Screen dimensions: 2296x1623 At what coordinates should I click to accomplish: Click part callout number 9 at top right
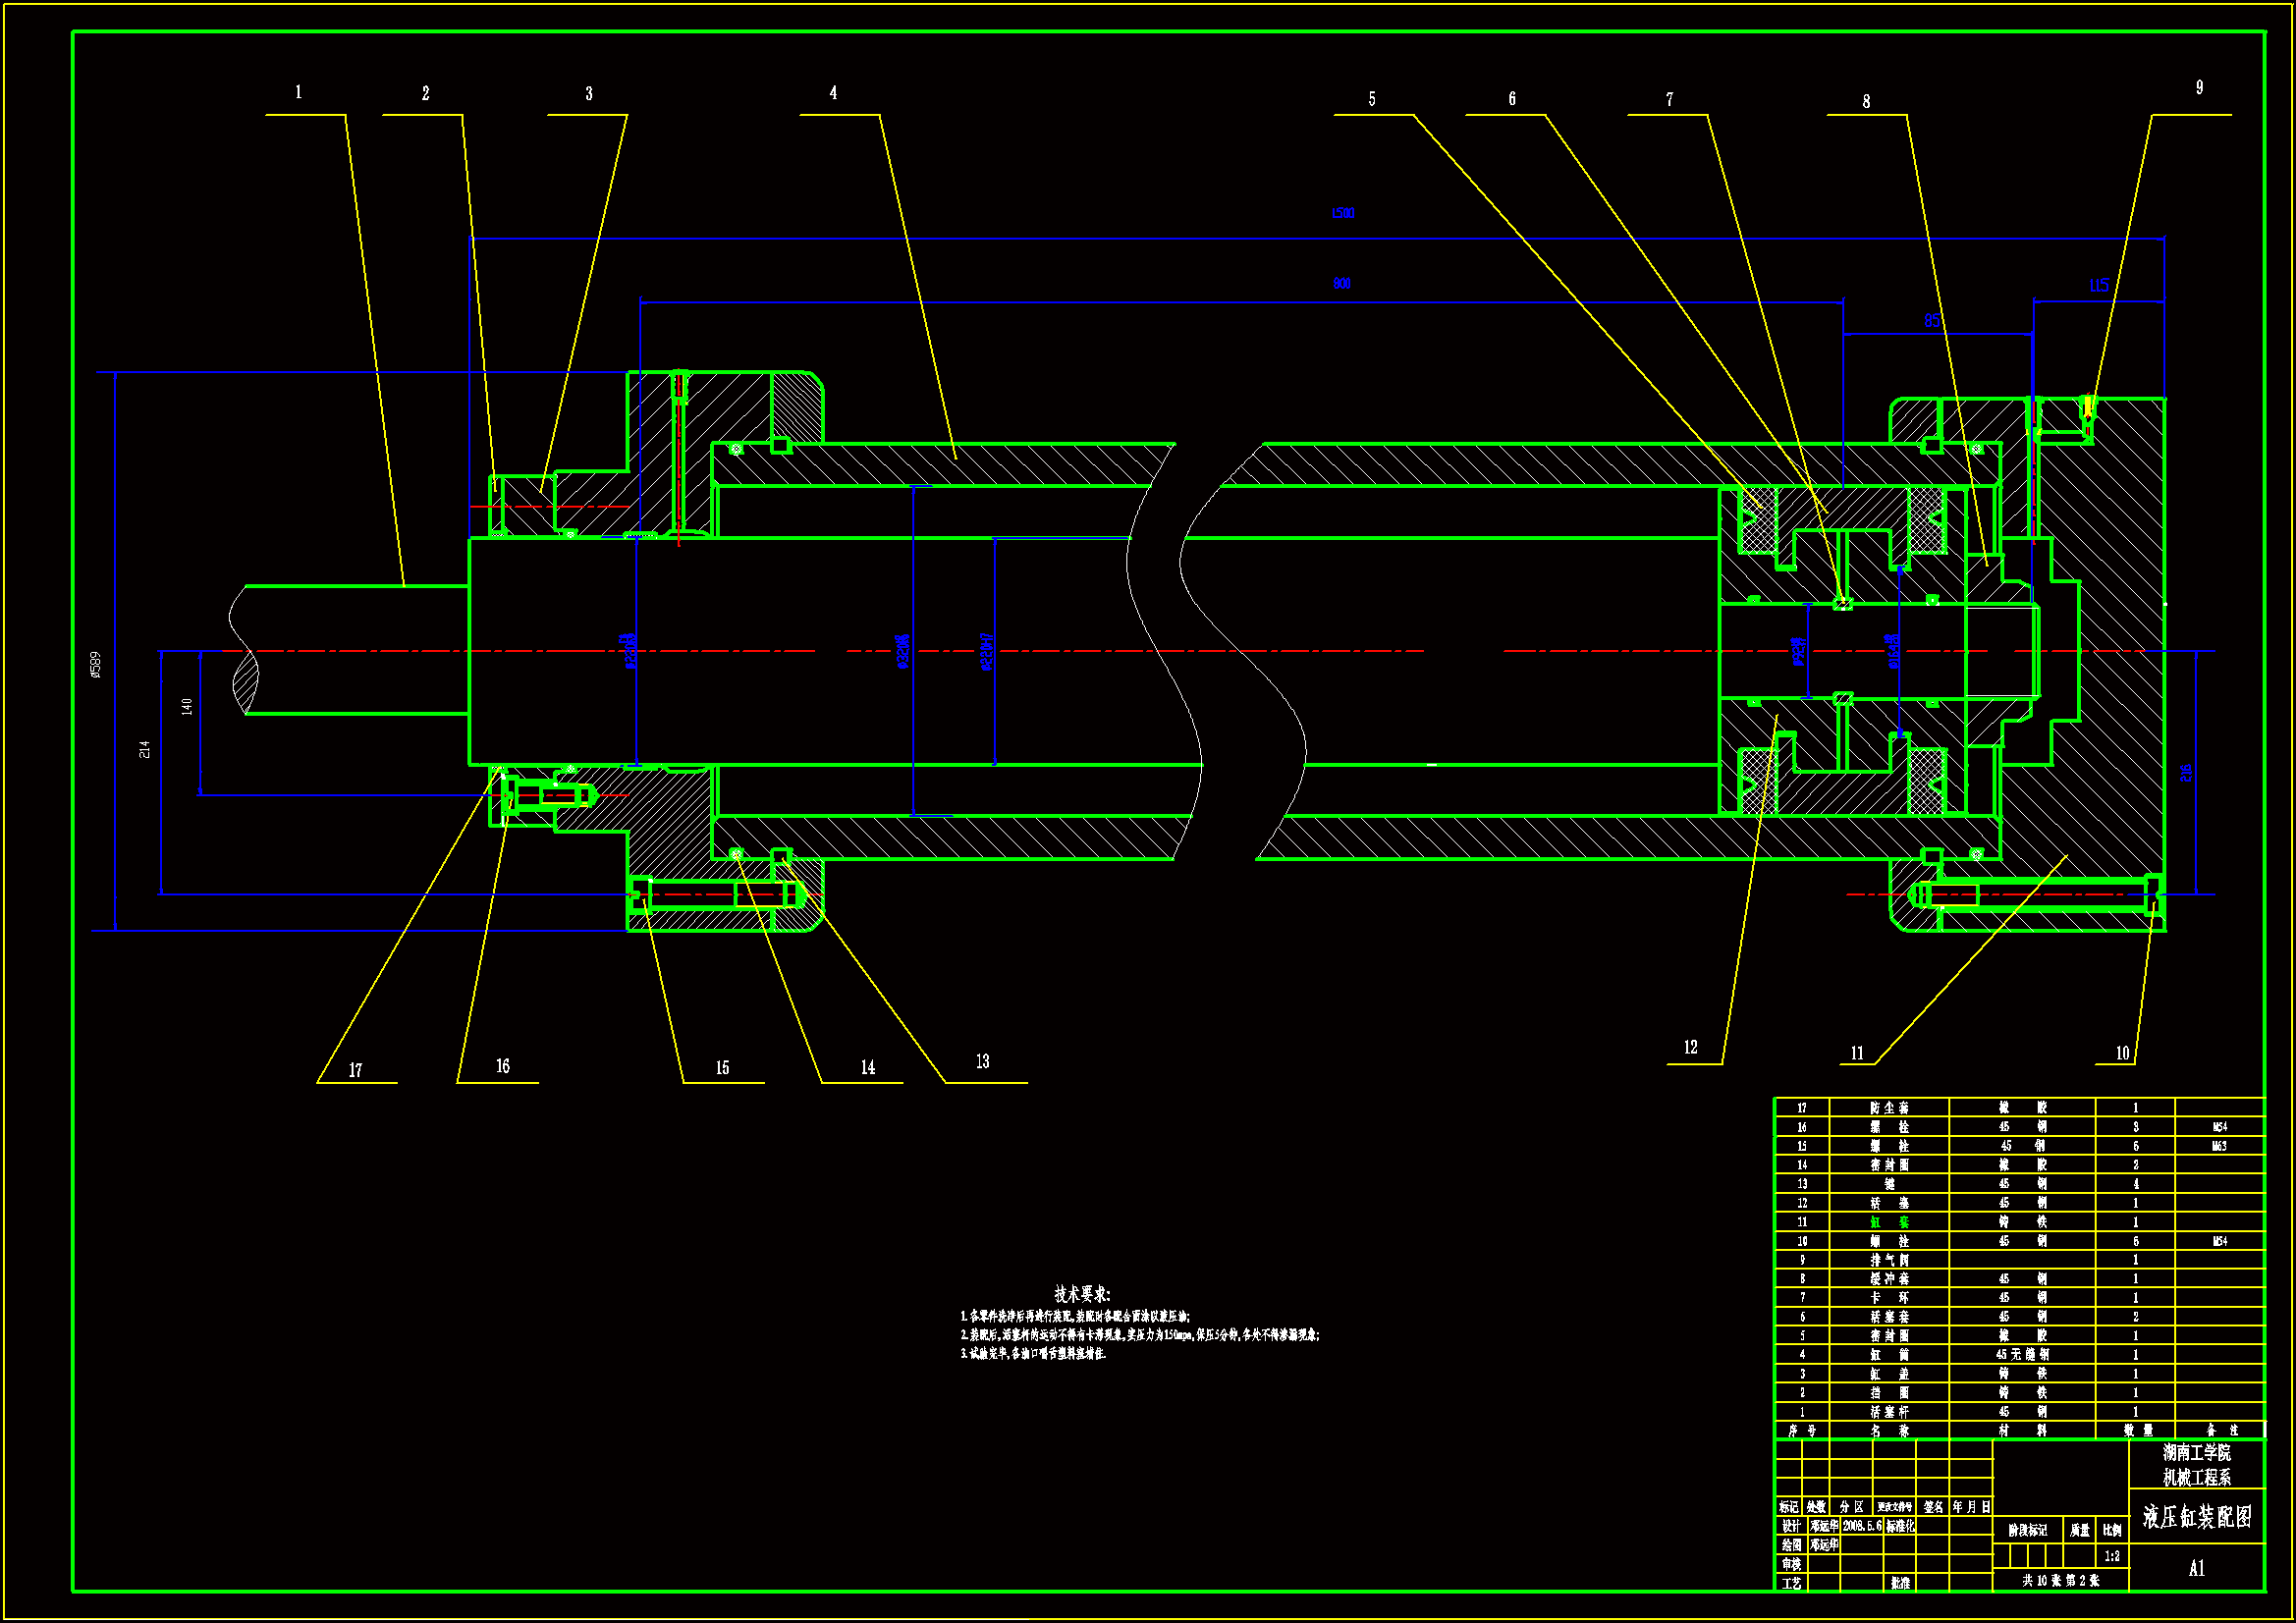pyautogui.click(x=2199, y=88)
